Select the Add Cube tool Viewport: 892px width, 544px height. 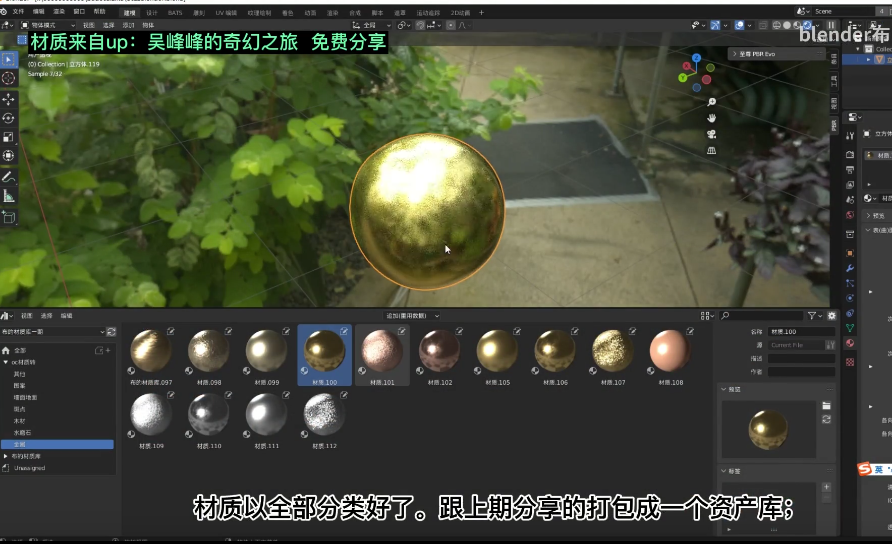click(9, 217)
